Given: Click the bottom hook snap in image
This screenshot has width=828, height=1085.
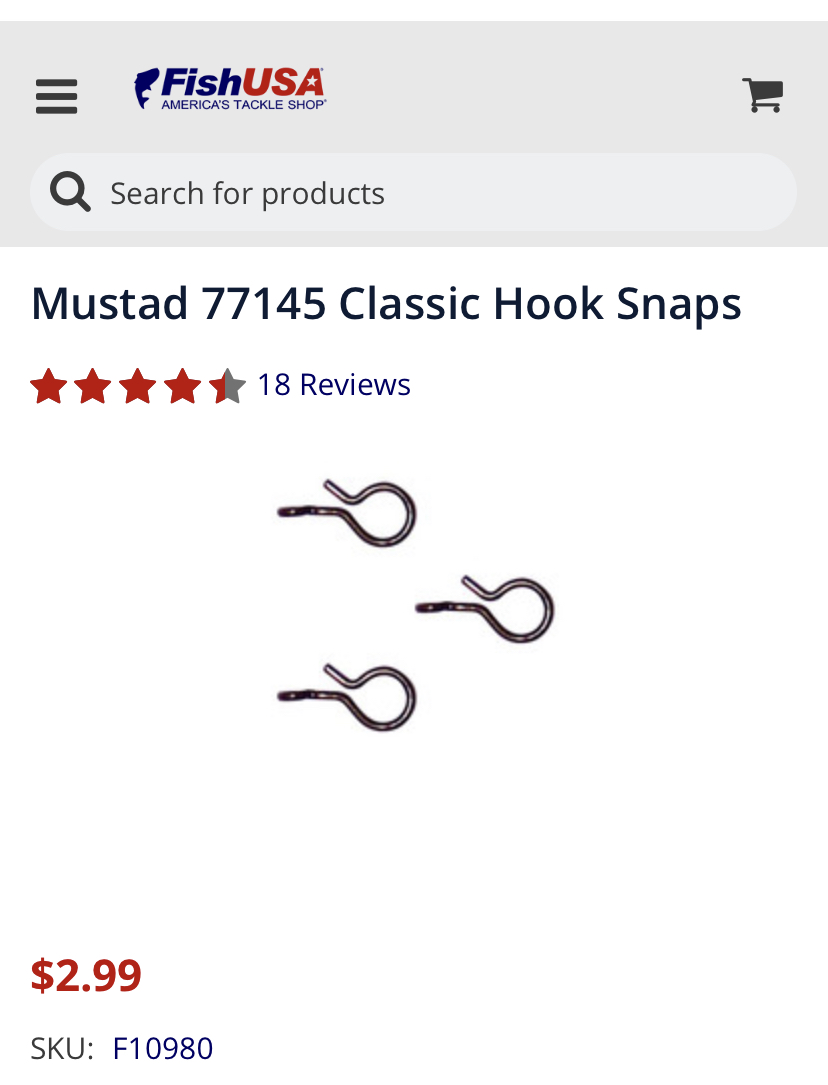Looking at the screenshot, I should tap(347, 697).
